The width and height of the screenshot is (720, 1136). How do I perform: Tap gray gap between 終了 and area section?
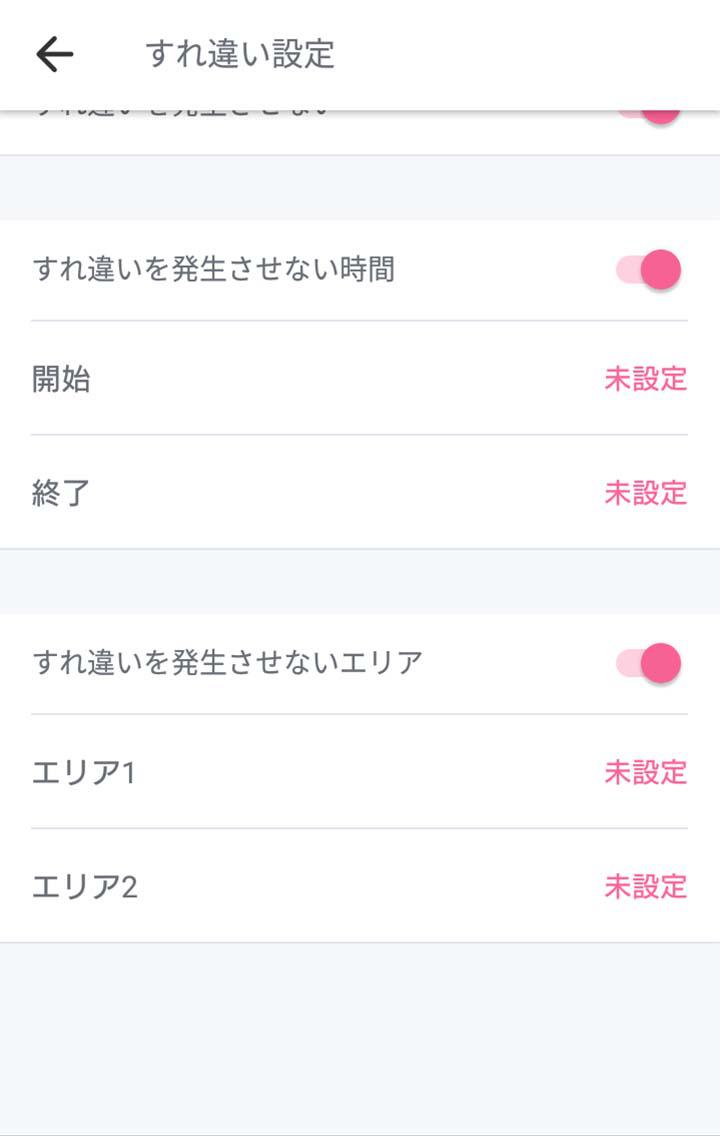click(360, 581)
